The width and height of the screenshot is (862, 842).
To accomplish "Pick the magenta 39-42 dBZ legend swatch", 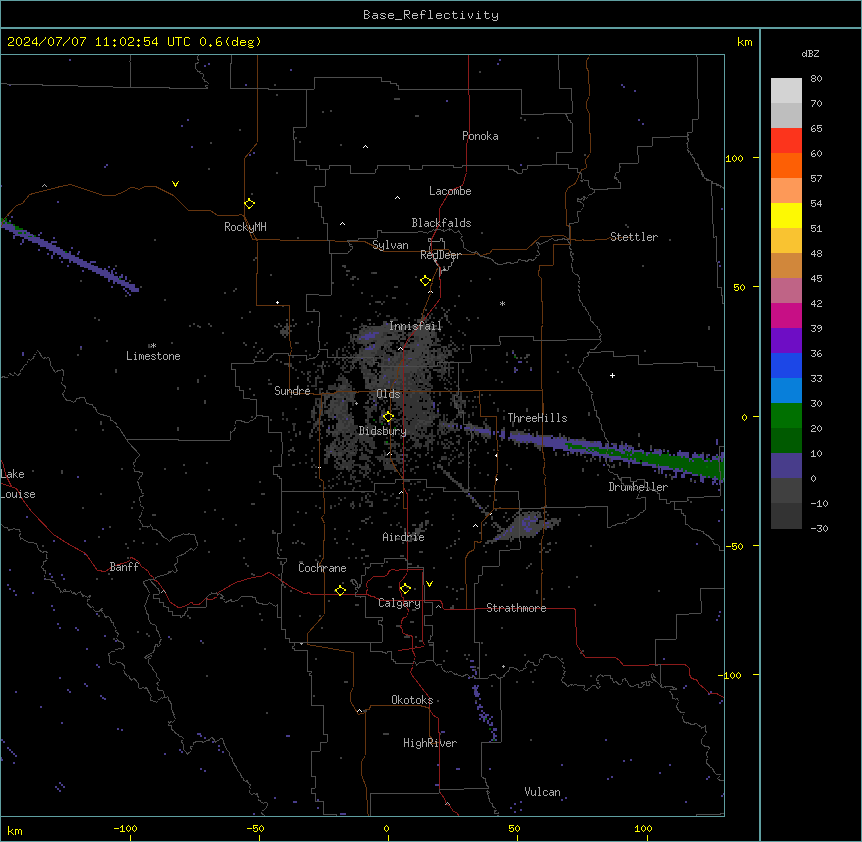I will point(786,315).
